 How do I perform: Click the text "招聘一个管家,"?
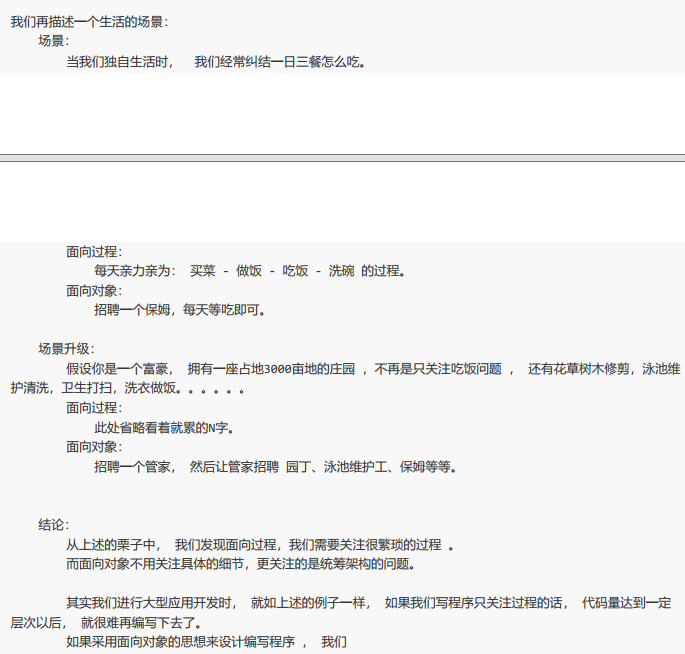tap(135, 467)
